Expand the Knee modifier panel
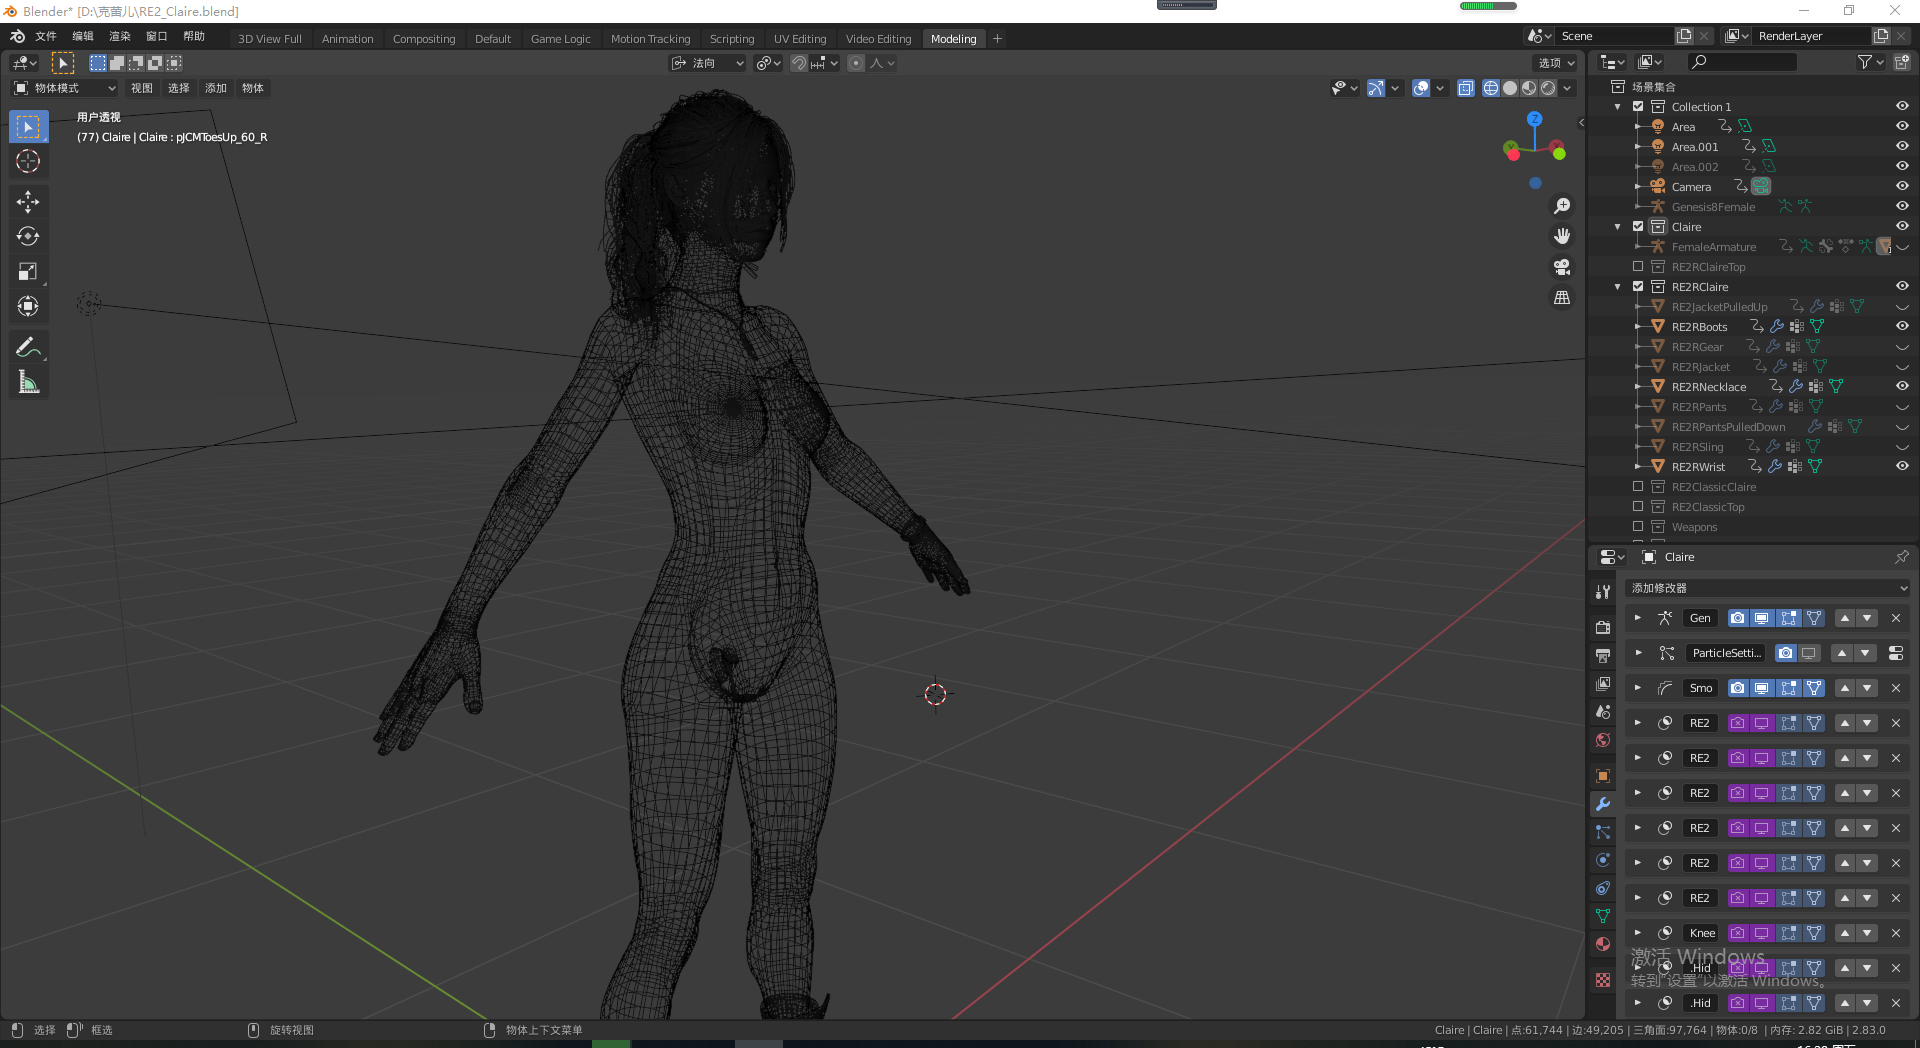 coord(1638,933)
